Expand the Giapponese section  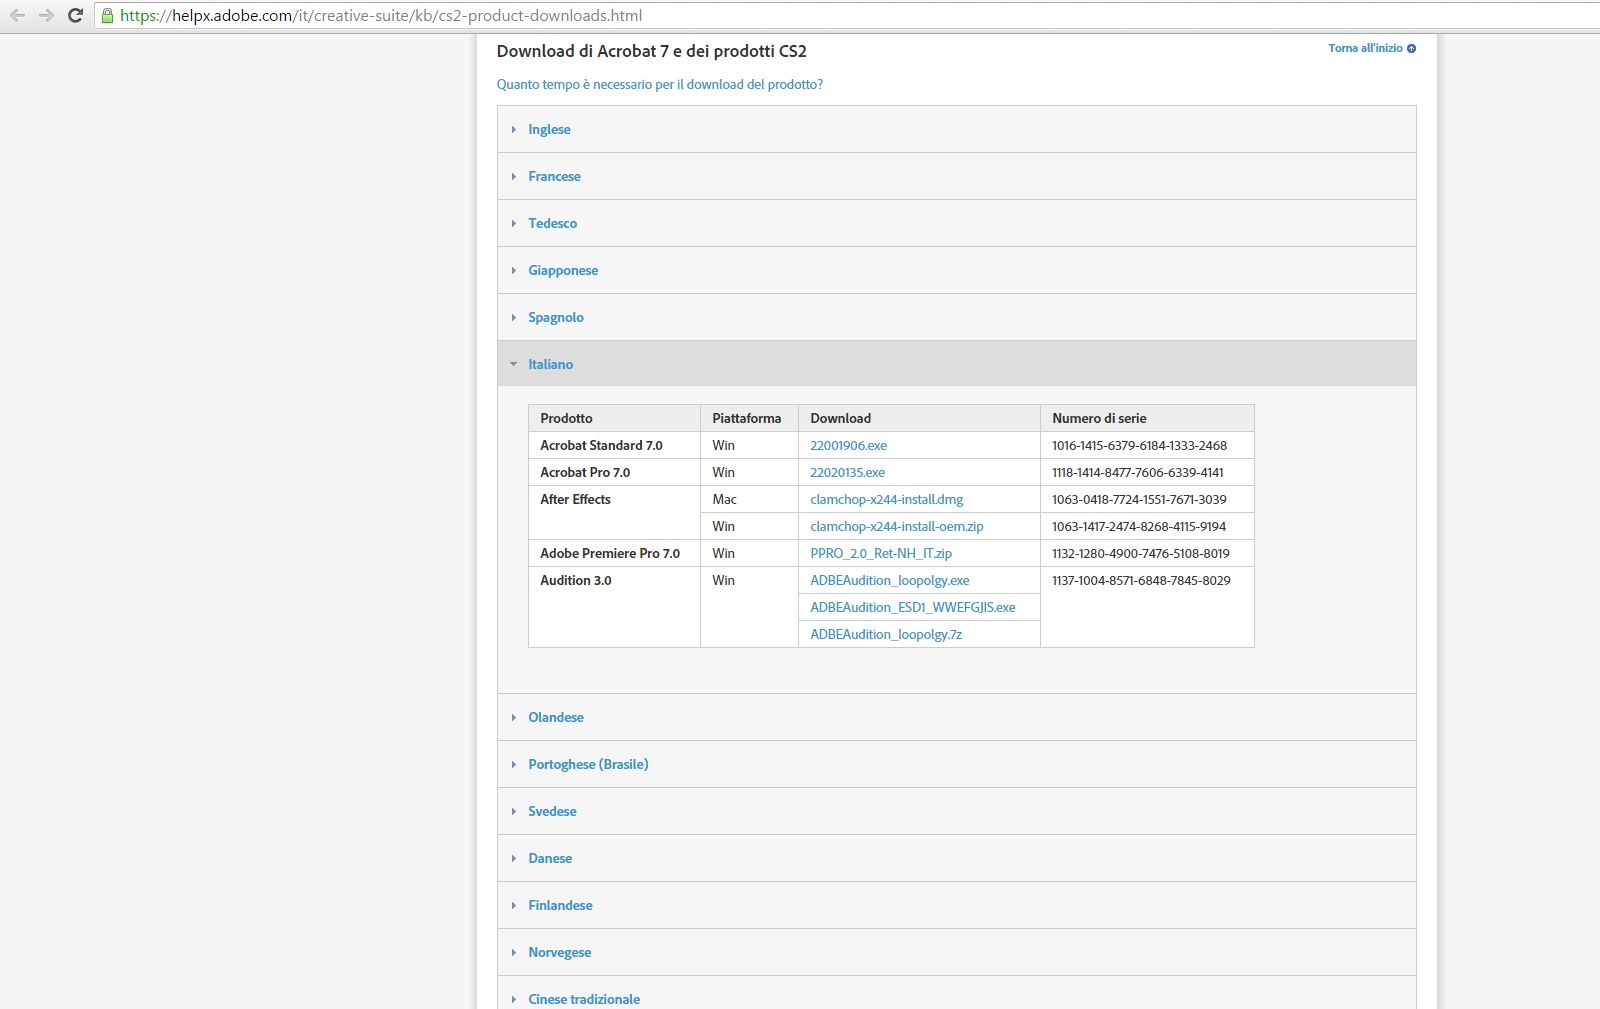[956, 270]
